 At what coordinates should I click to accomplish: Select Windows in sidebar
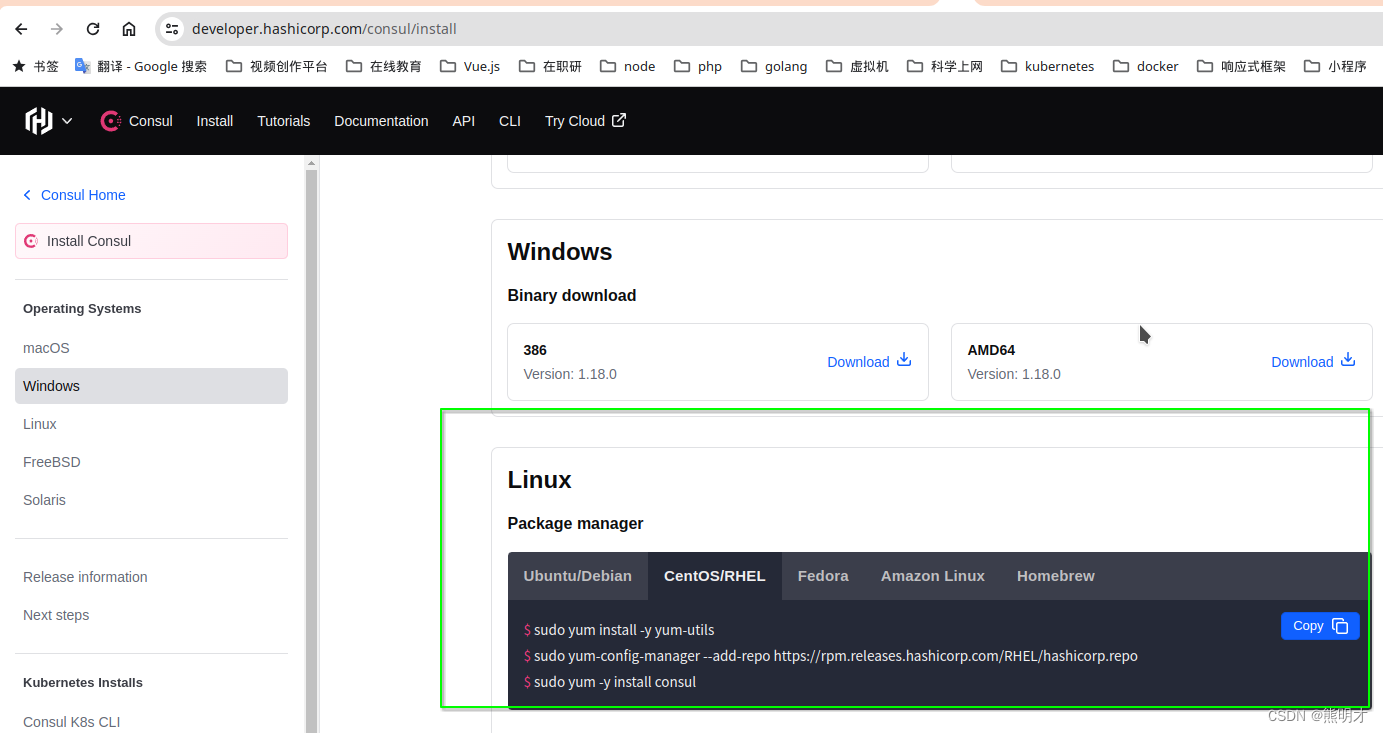coord(151,386)
